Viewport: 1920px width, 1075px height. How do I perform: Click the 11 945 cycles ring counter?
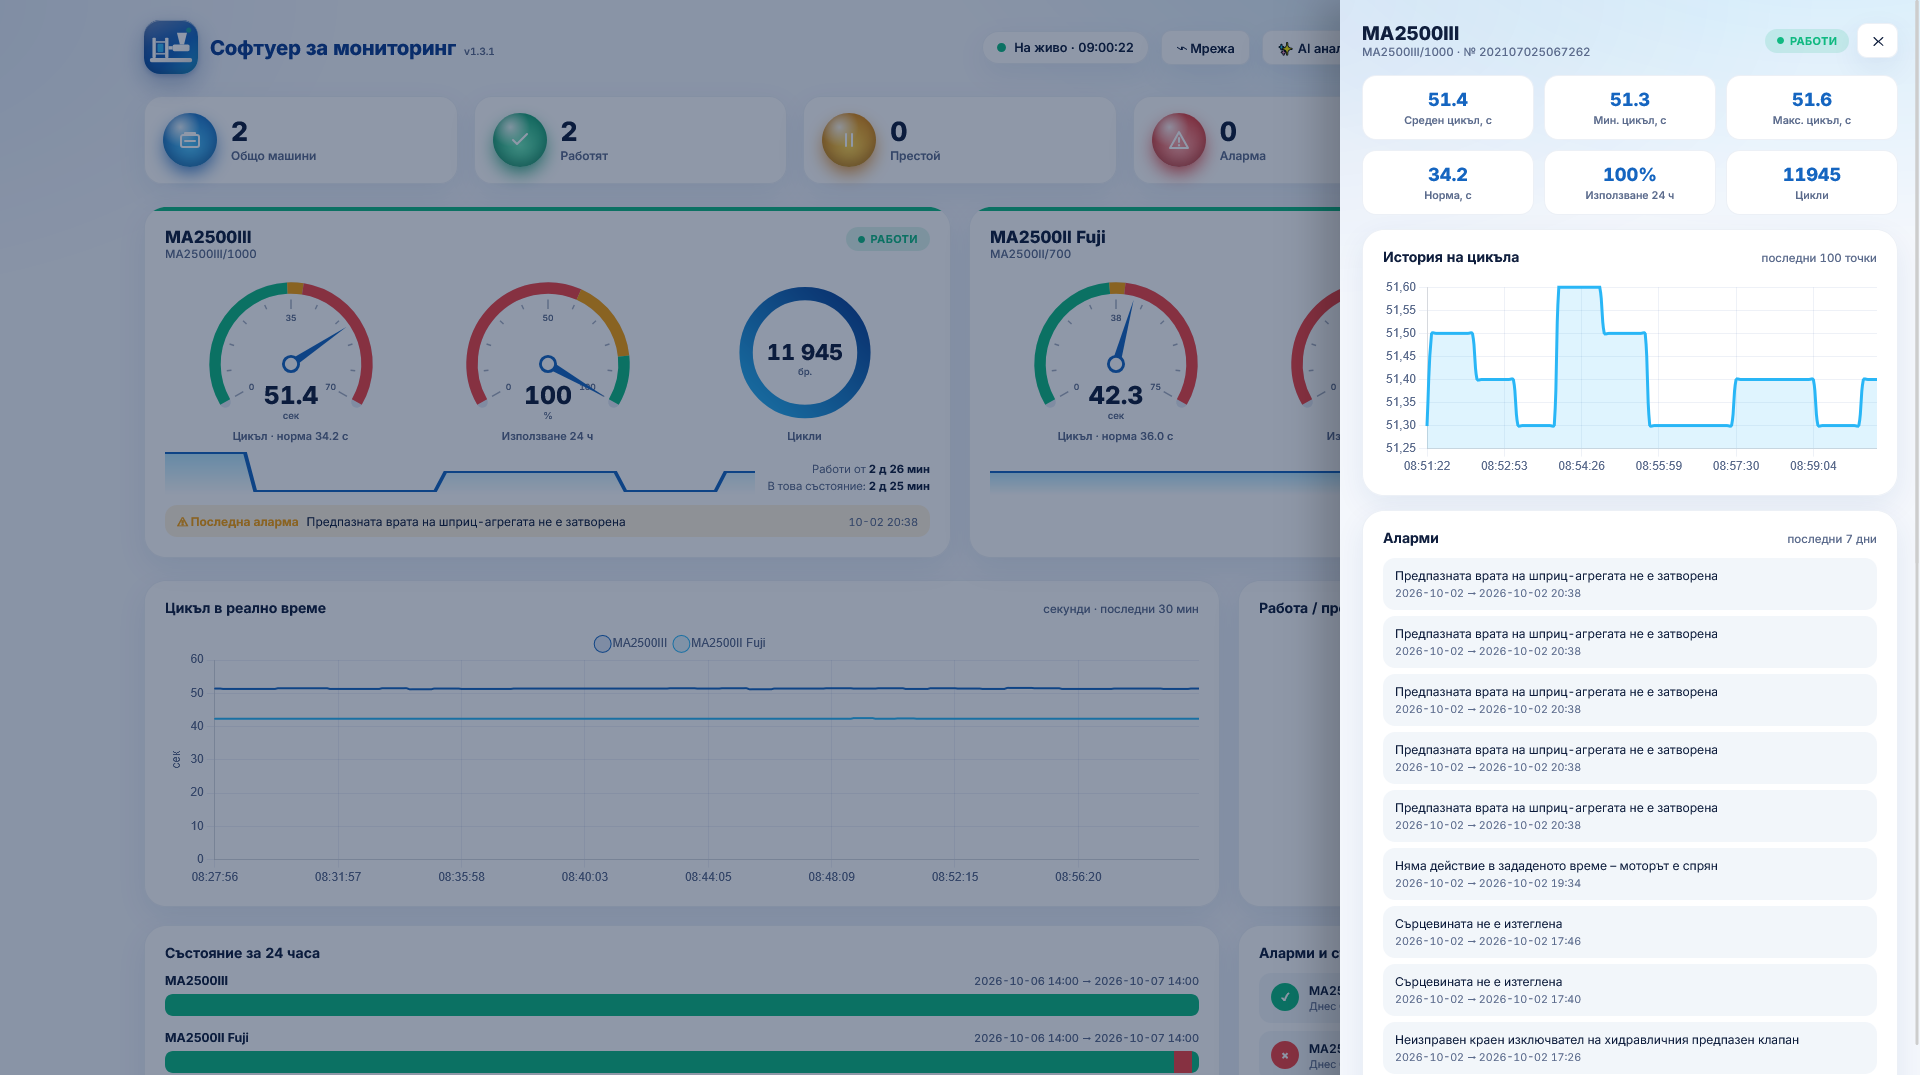(x=805, y=352)
